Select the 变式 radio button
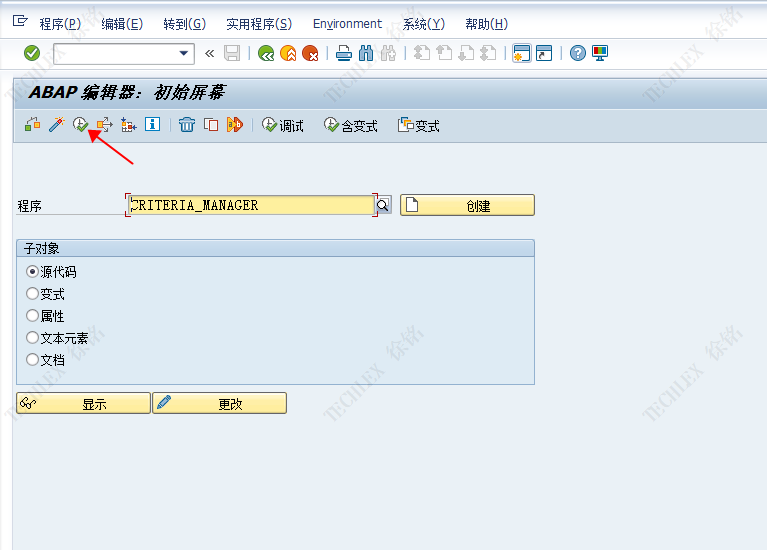The height and width of the screenshot is (550, 767). [33, 294]
